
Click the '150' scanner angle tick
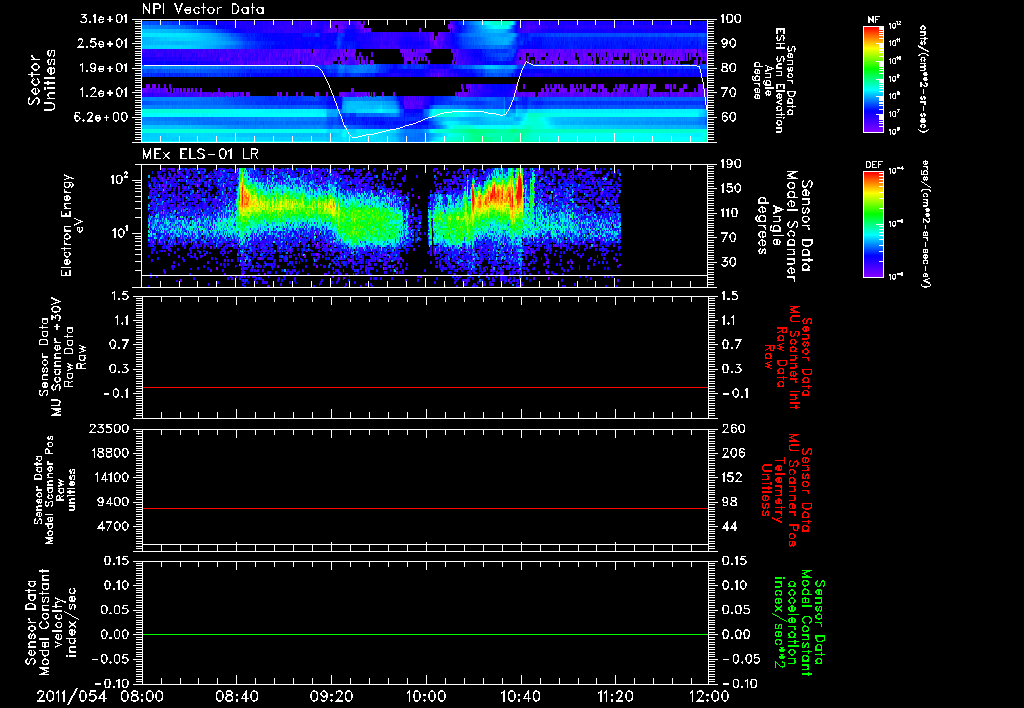731,189
